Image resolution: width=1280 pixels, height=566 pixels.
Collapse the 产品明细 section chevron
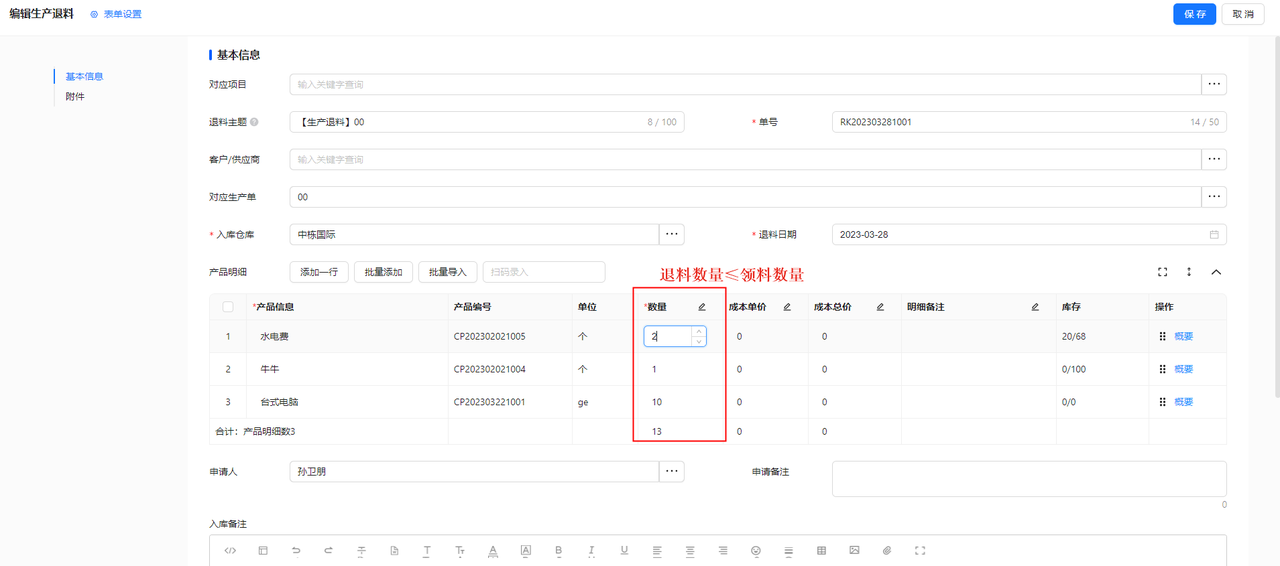pos(1216,272)
